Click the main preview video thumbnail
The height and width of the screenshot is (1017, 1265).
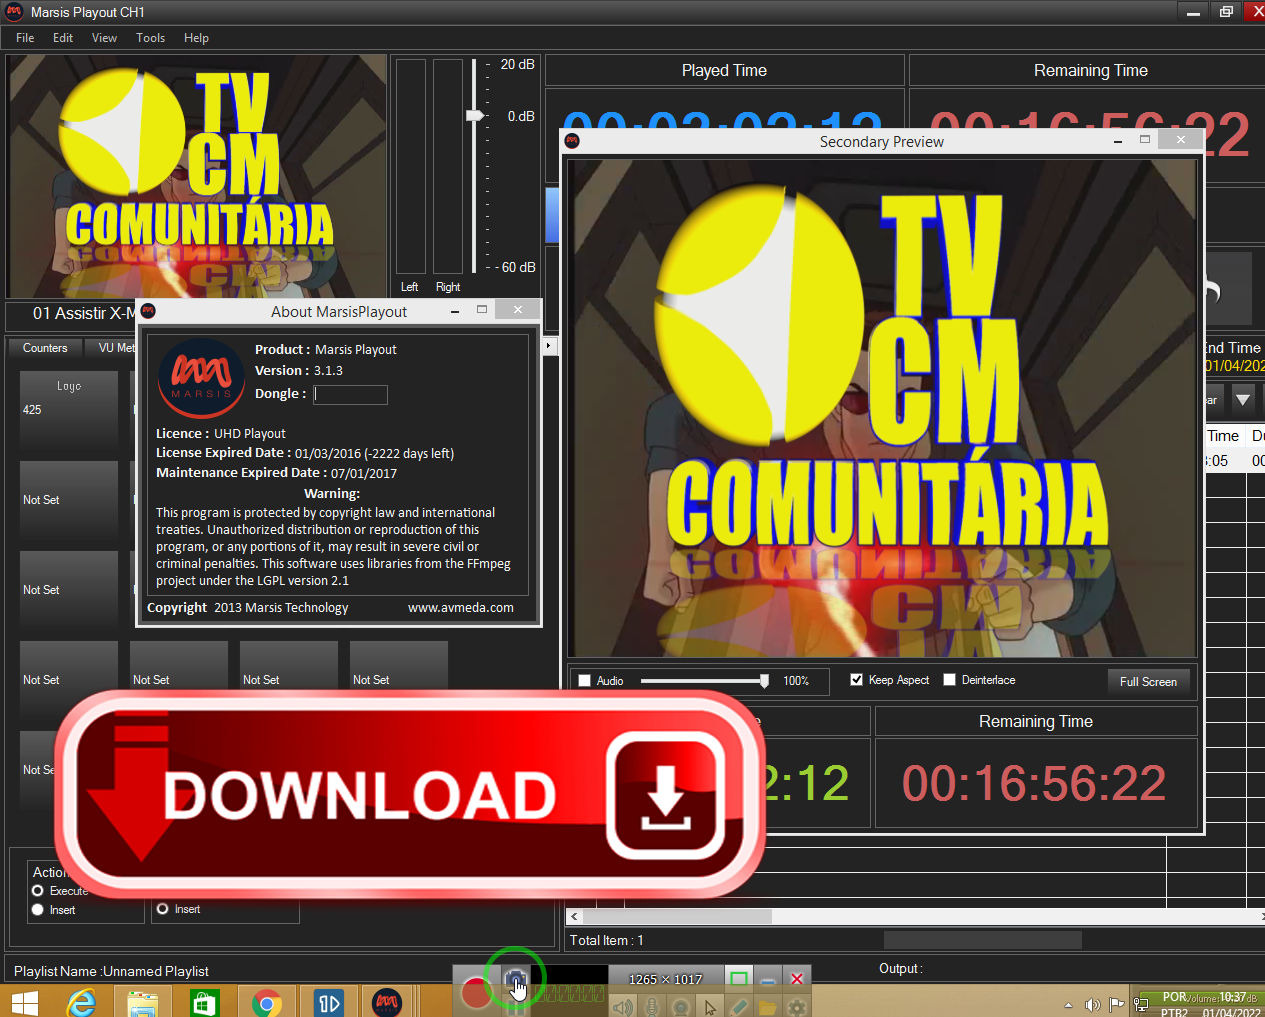[x=197, y=176]
